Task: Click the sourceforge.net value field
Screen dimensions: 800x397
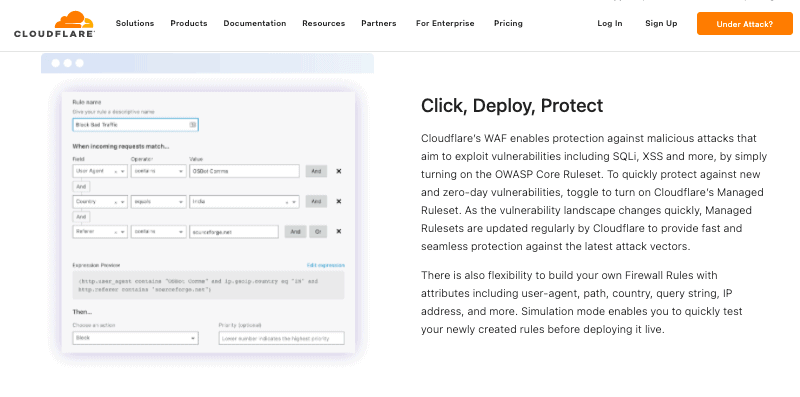Action: point(234,232)
